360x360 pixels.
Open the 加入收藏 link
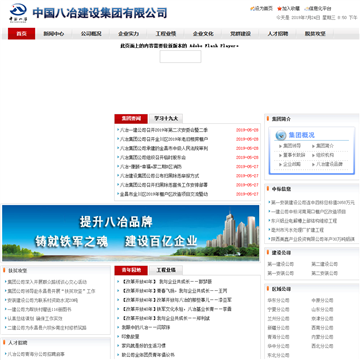pos(291,9)
